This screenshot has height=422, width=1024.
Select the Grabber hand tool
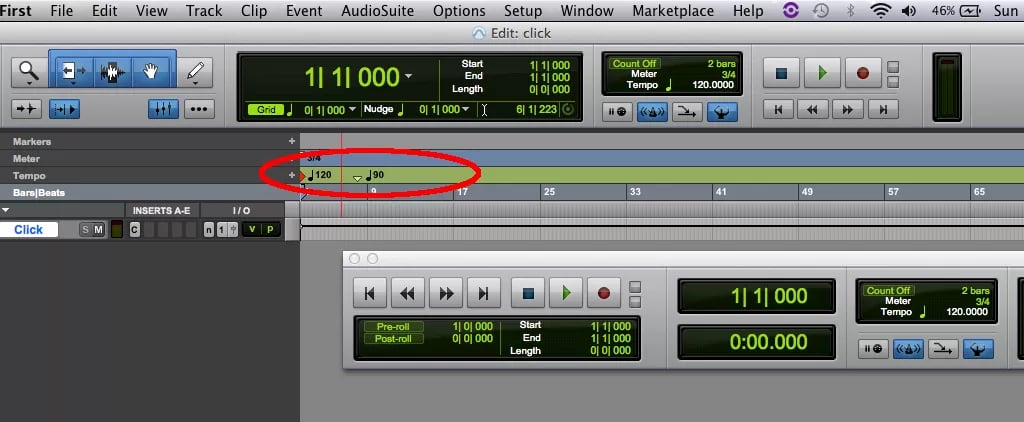click(x=151, y=72)
